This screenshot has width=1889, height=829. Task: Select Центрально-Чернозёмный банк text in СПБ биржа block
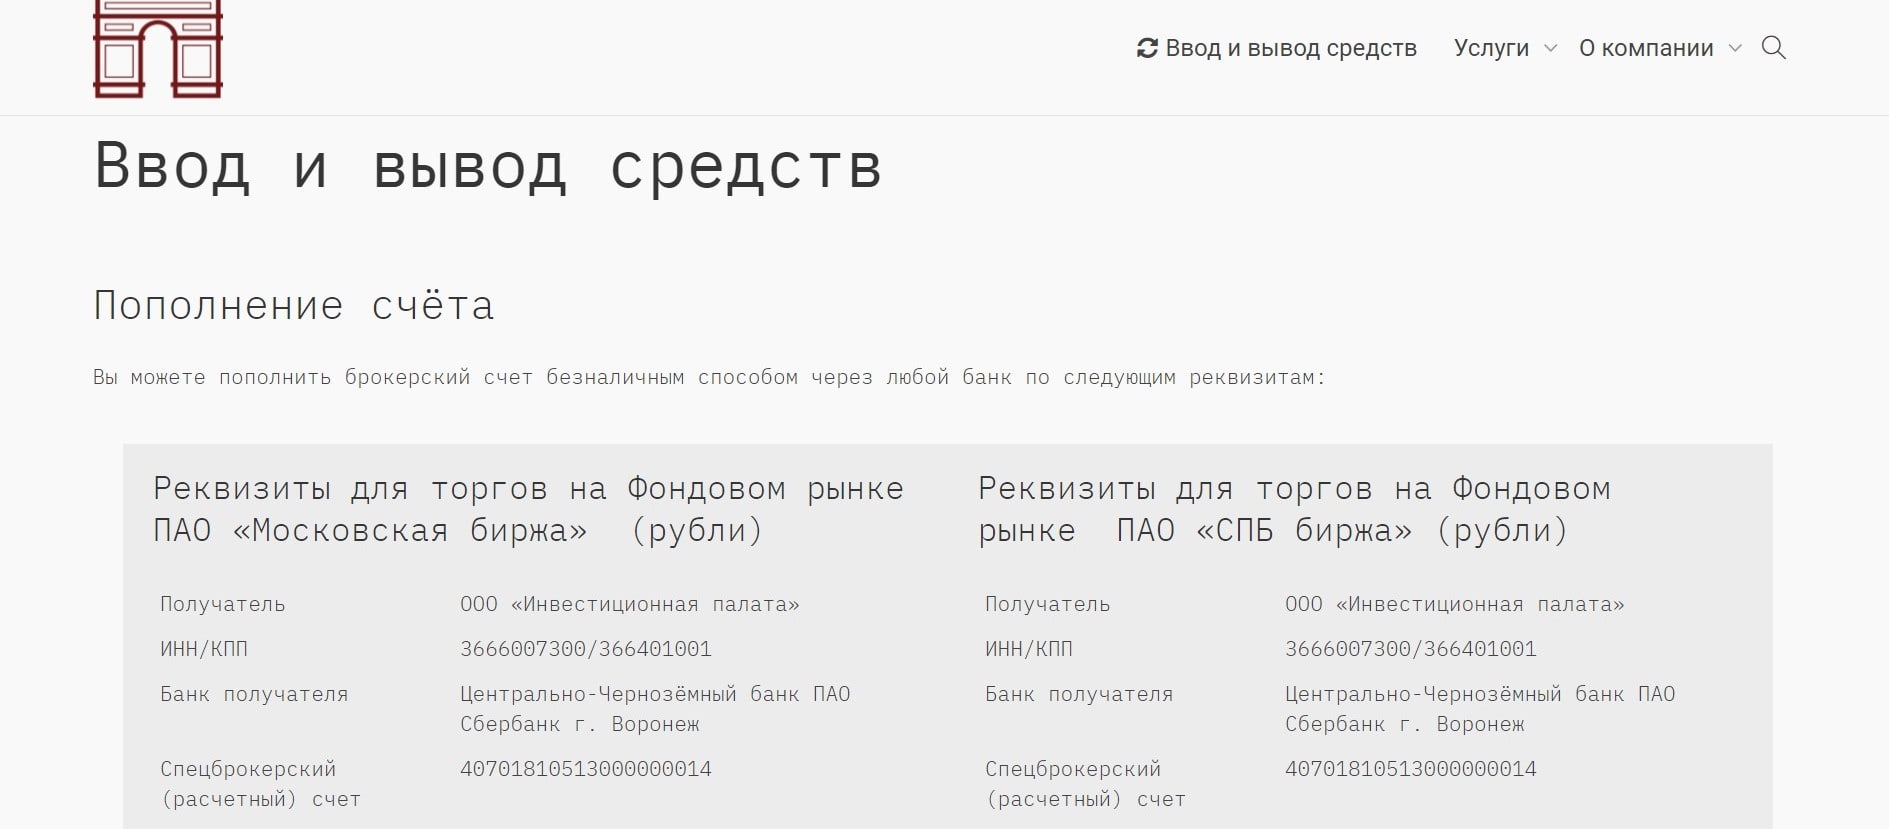point(1480,709)
